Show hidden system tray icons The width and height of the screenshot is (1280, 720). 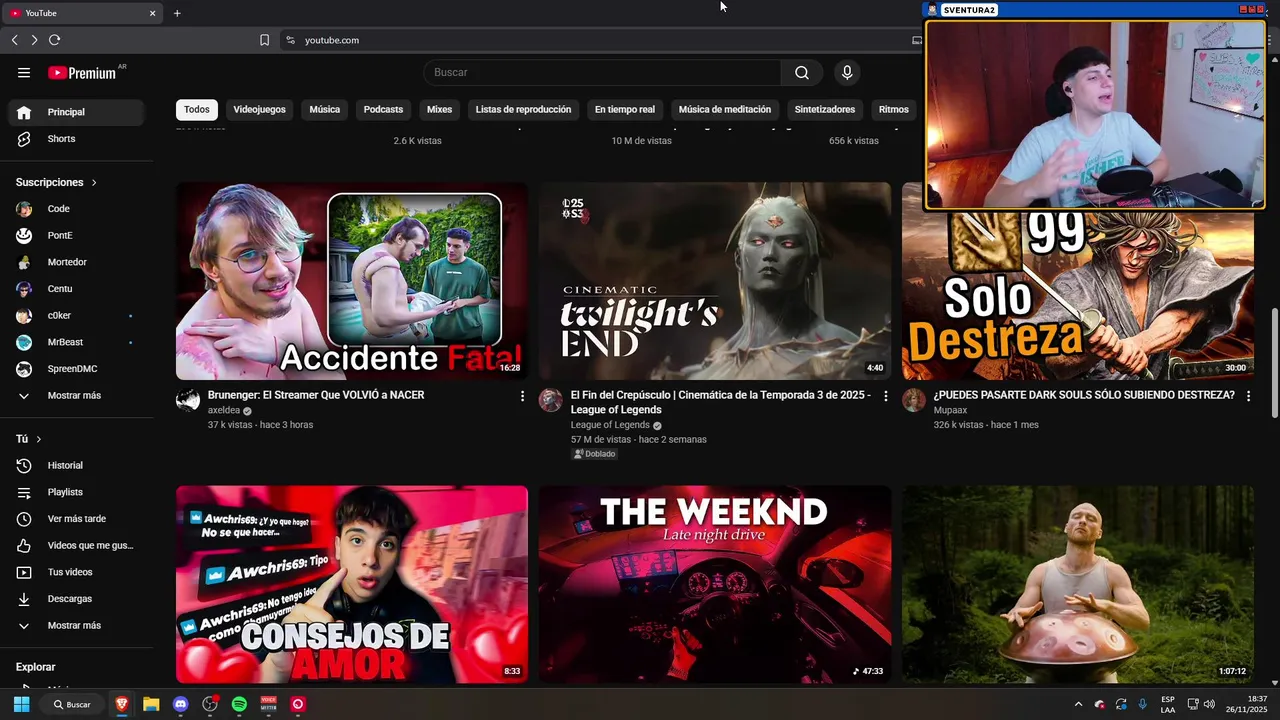1078,704
